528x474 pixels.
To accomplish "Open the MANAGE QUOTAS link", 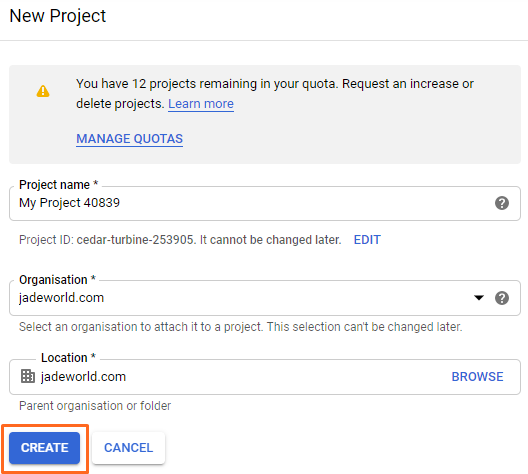I will [129, 139].
